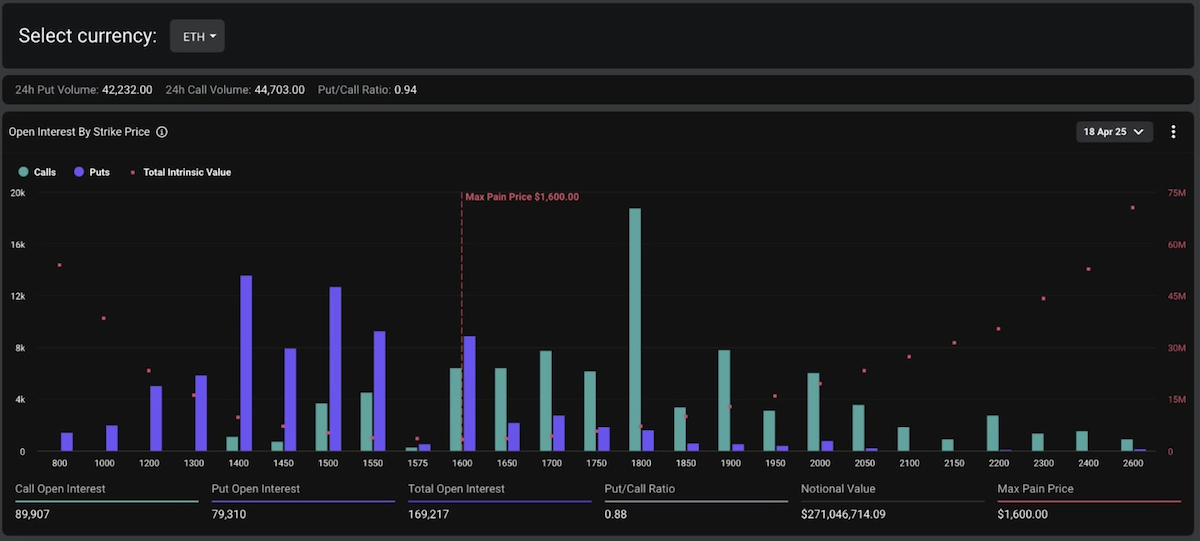Click the Max Pain Price $1,600.00 chart label

point(522,197)
